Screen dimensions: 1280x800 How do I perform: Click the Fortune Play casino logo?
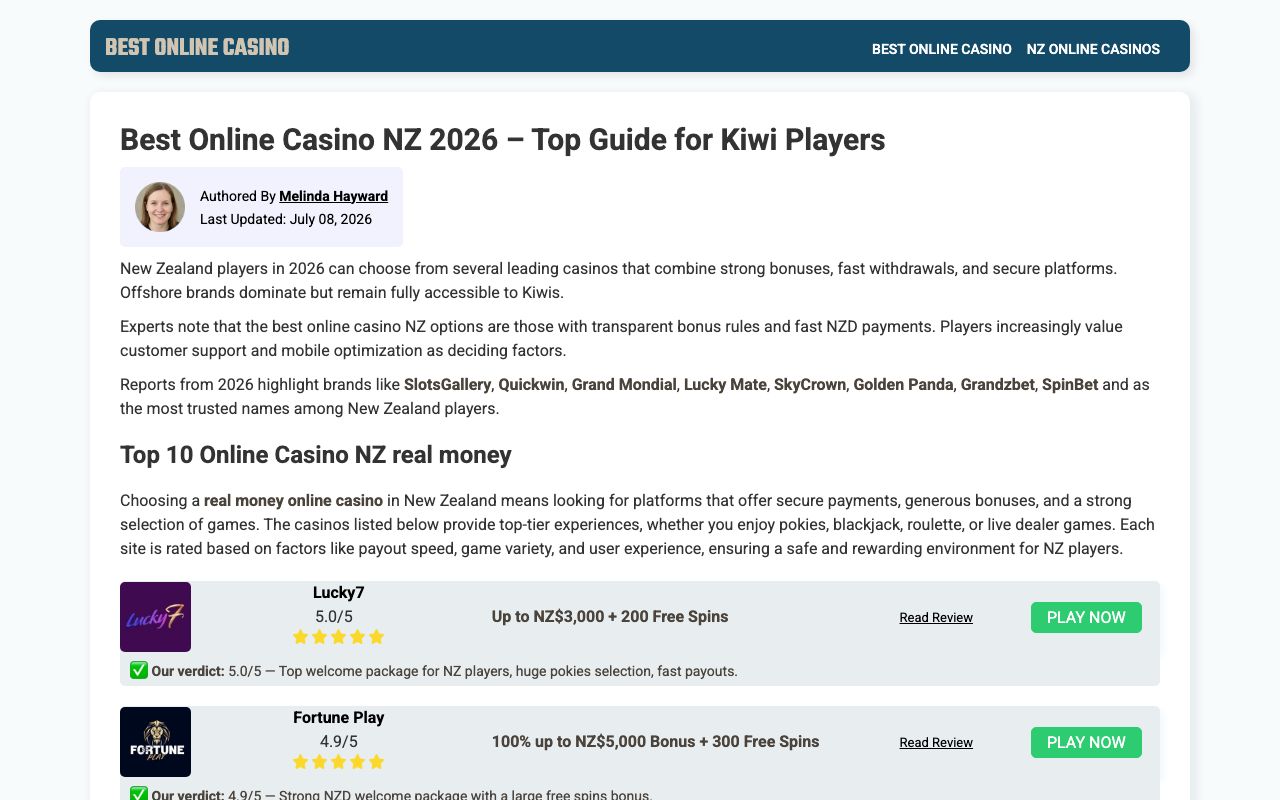[x=155, y=742]
